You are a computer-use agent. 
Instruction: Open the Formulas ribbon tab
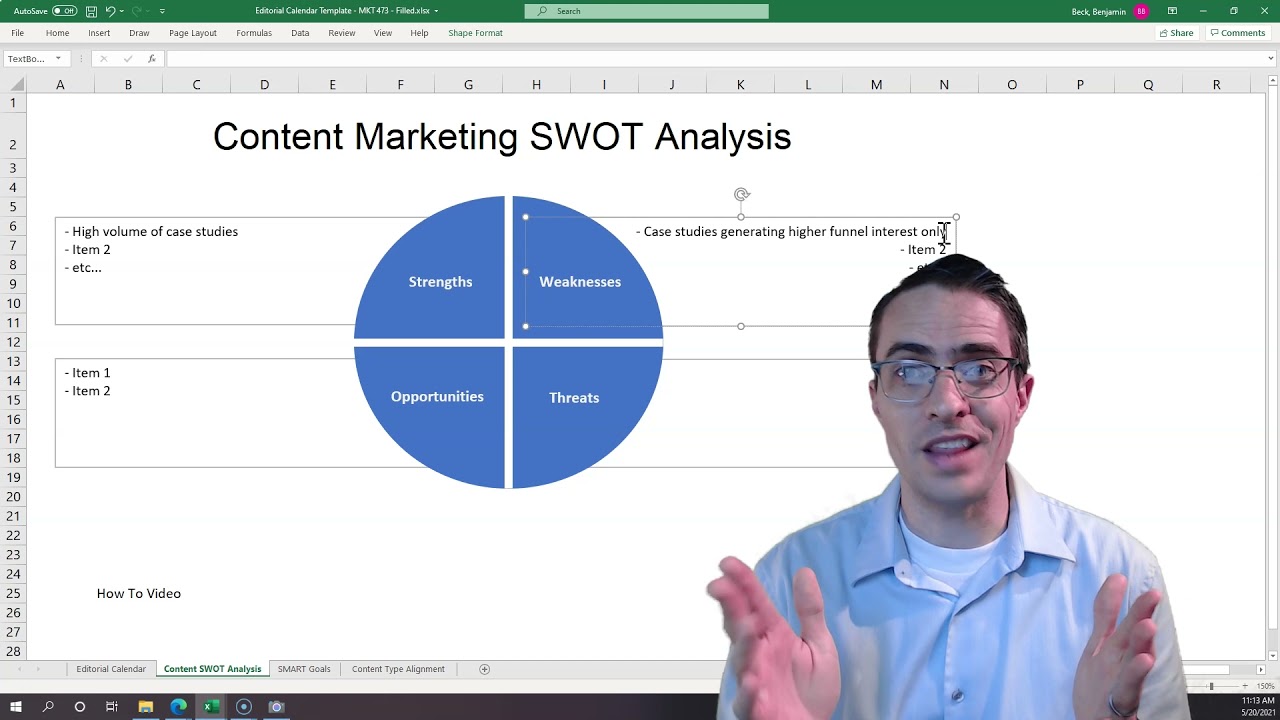[254, 33]
